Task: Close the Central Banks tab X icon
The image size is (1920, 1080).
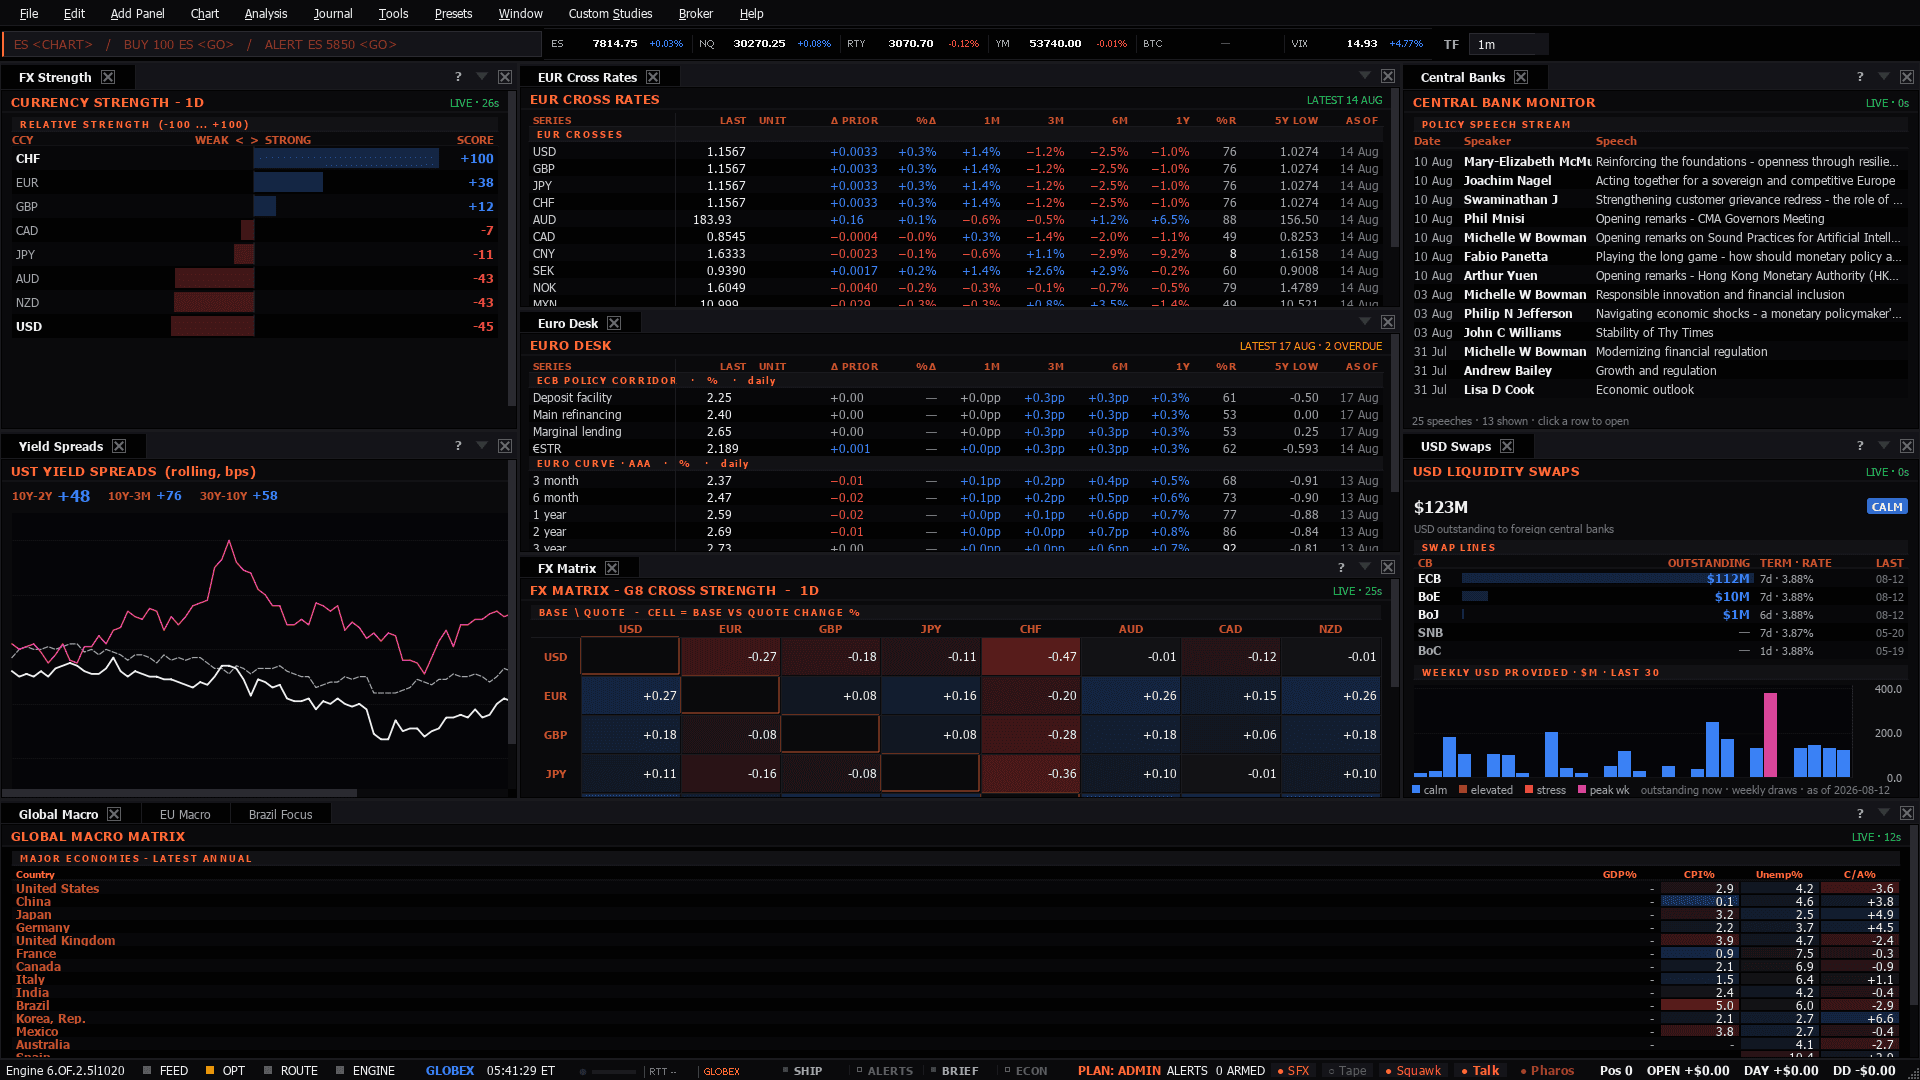Action: point(1521,77)
